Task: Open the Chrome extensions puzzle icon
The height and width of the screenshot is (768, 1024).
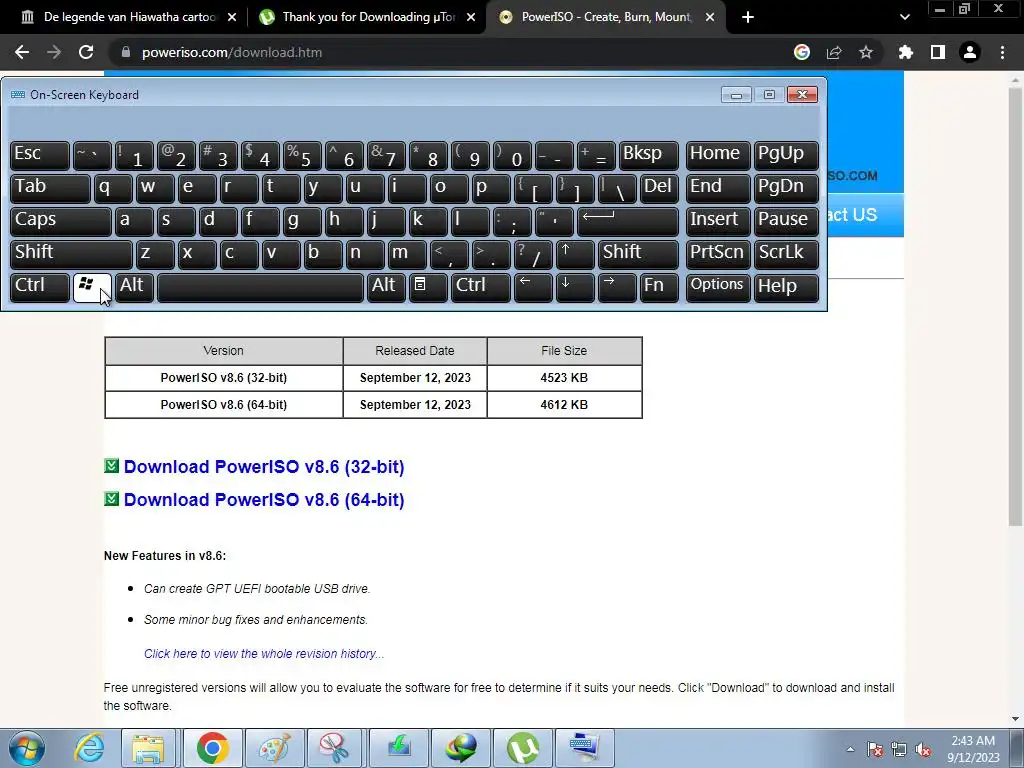Action: (x=906, y=52)
